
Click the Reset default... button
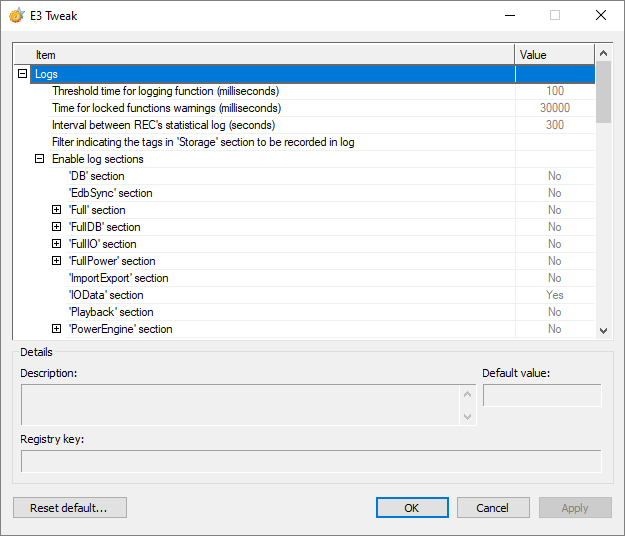[x=69, y=508]
